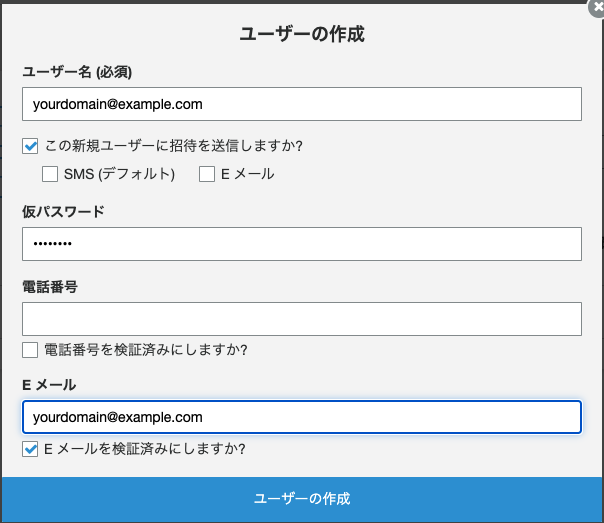
Task: Submit with the blue ユーザーの作成 button
Action: tap(302, 499)
